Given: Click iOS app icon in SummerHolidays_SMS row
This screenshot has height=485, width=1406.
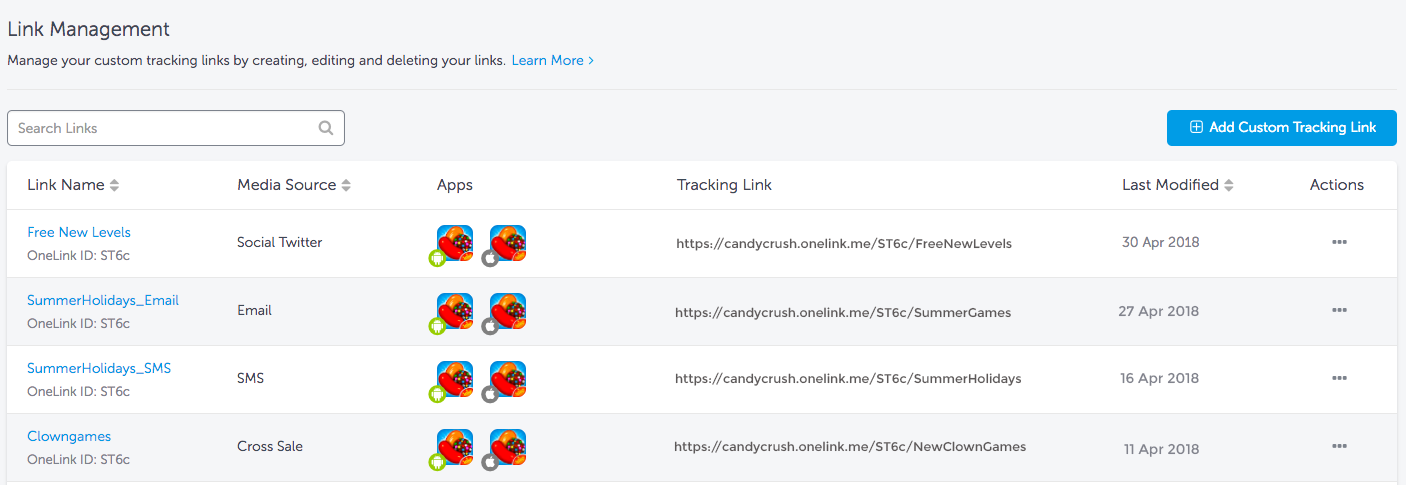Looking at the screenshot, I should (505, 379).
